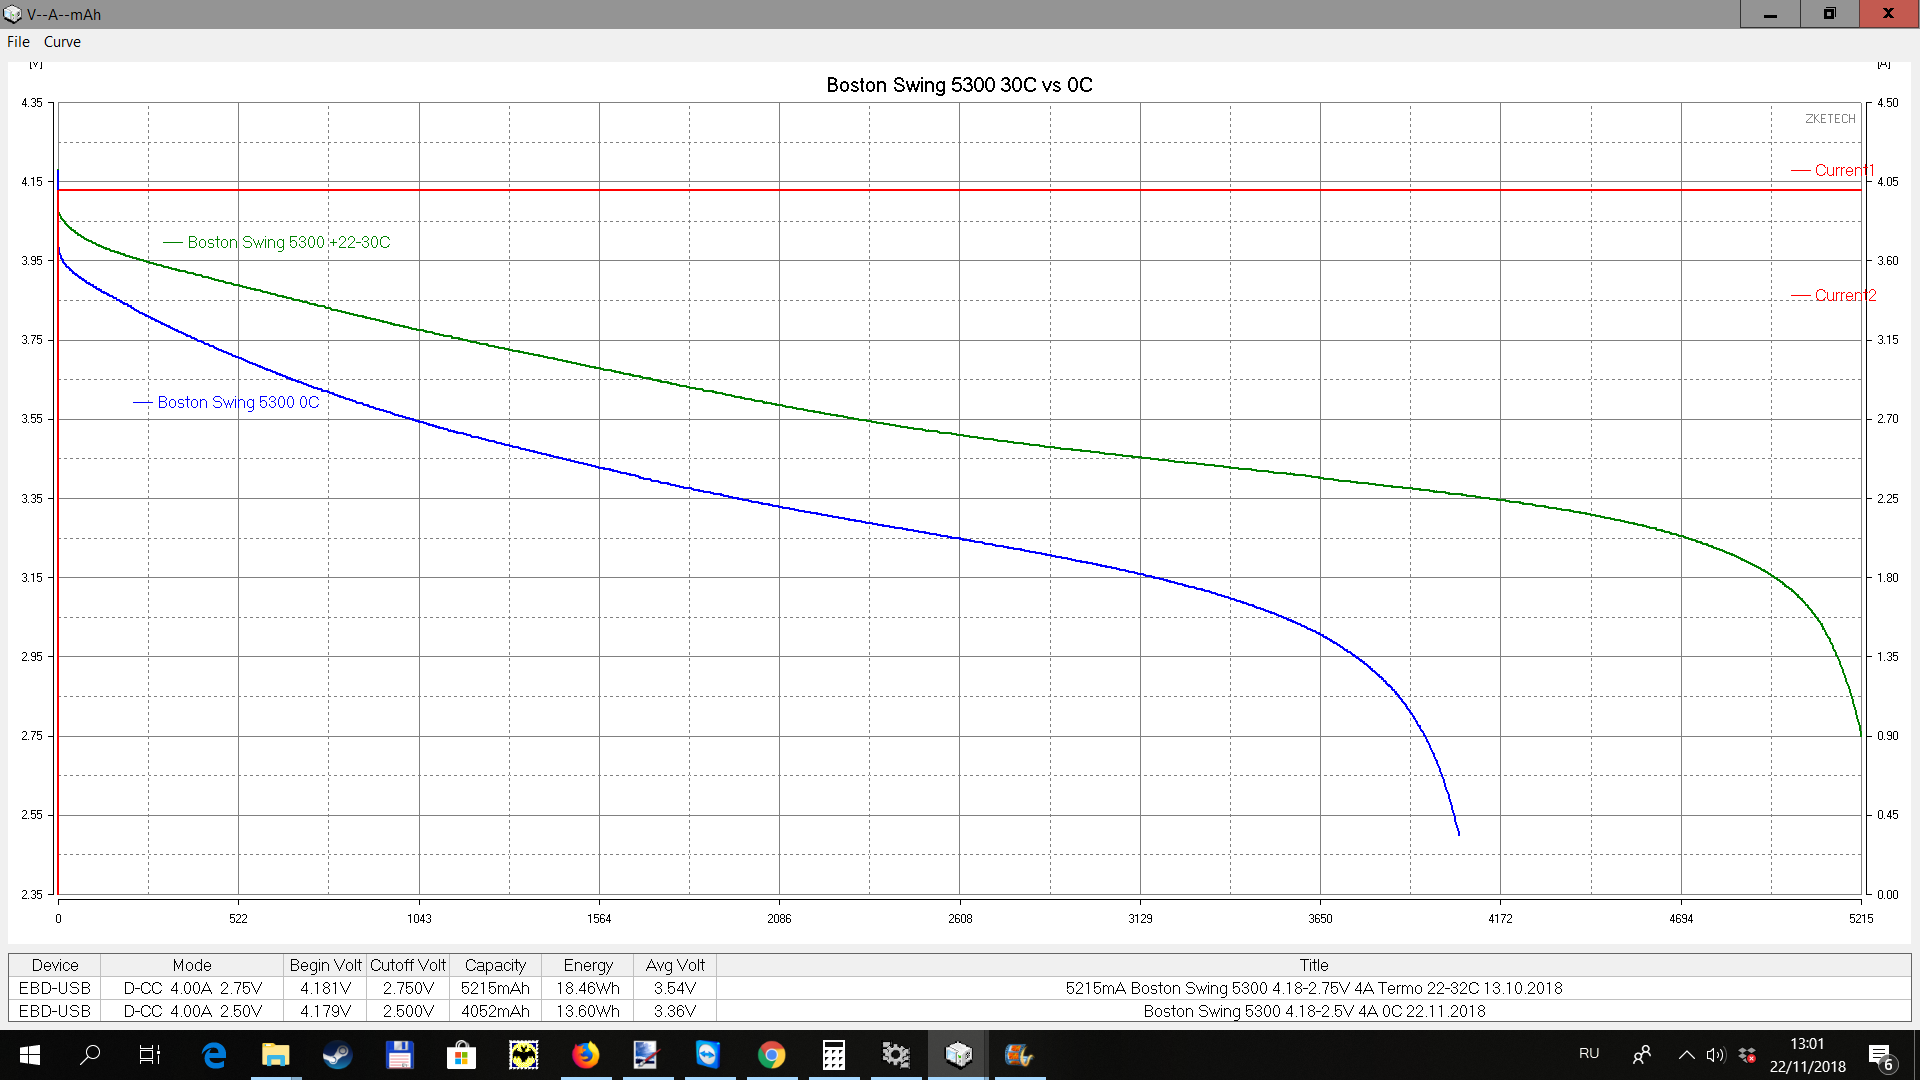Image resolution: width=1920 pixels, height=1080 pixels.
Task: Click the clock date and time
Action: 1807,1055
